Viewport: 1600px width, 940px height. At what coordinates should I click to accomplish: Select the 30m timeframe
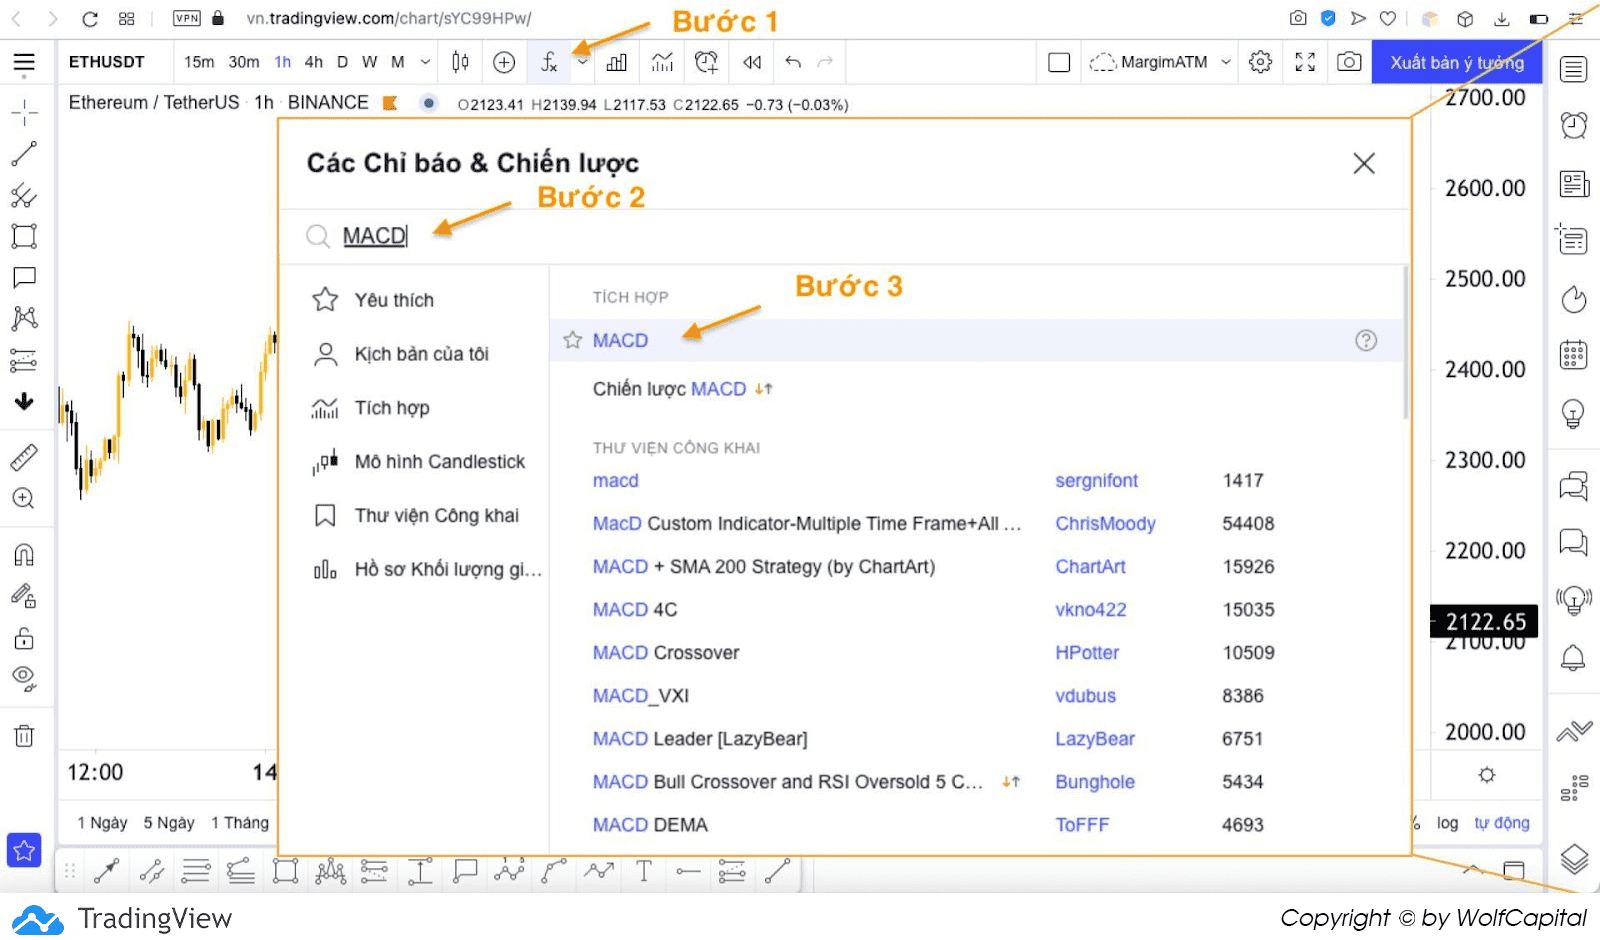click(244, 62)
